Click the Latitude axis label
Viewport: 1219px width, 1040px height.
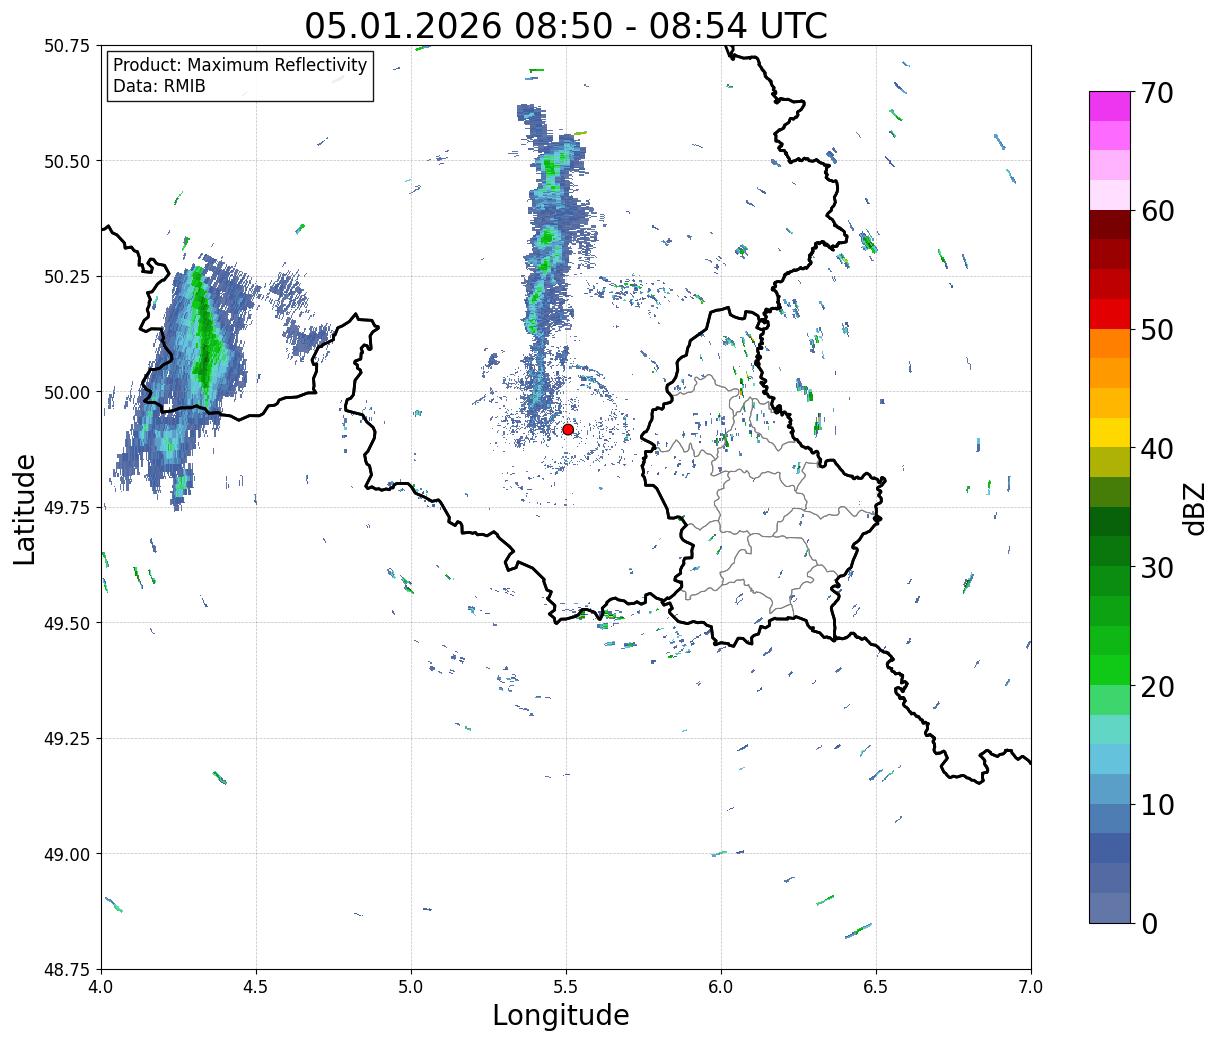tap(25, 508)
